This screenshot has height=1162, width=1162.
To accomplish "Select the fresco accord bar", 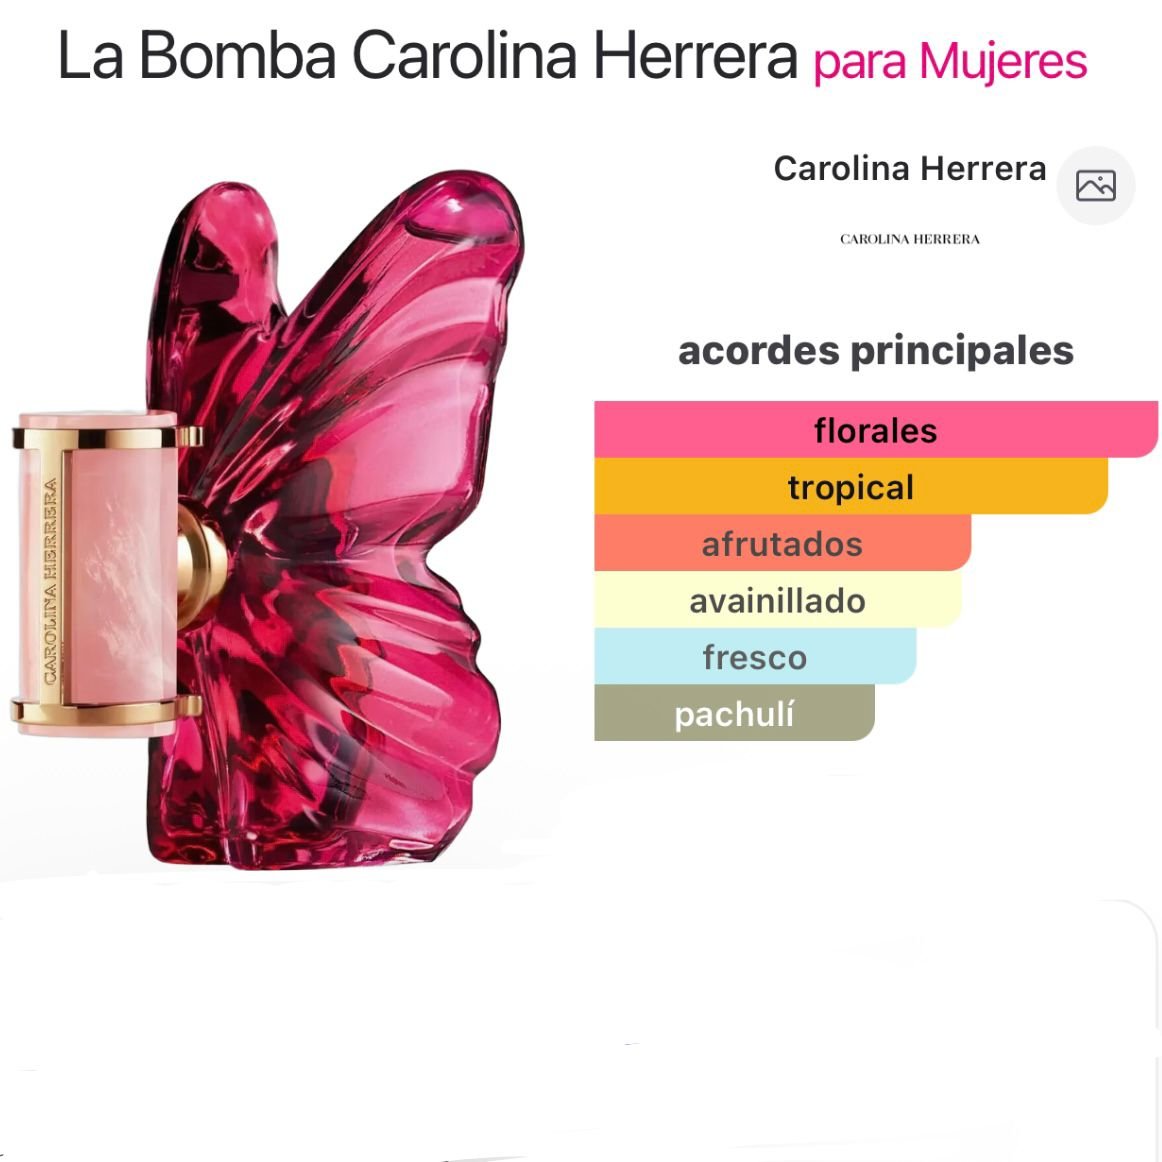I will (755, 656).
